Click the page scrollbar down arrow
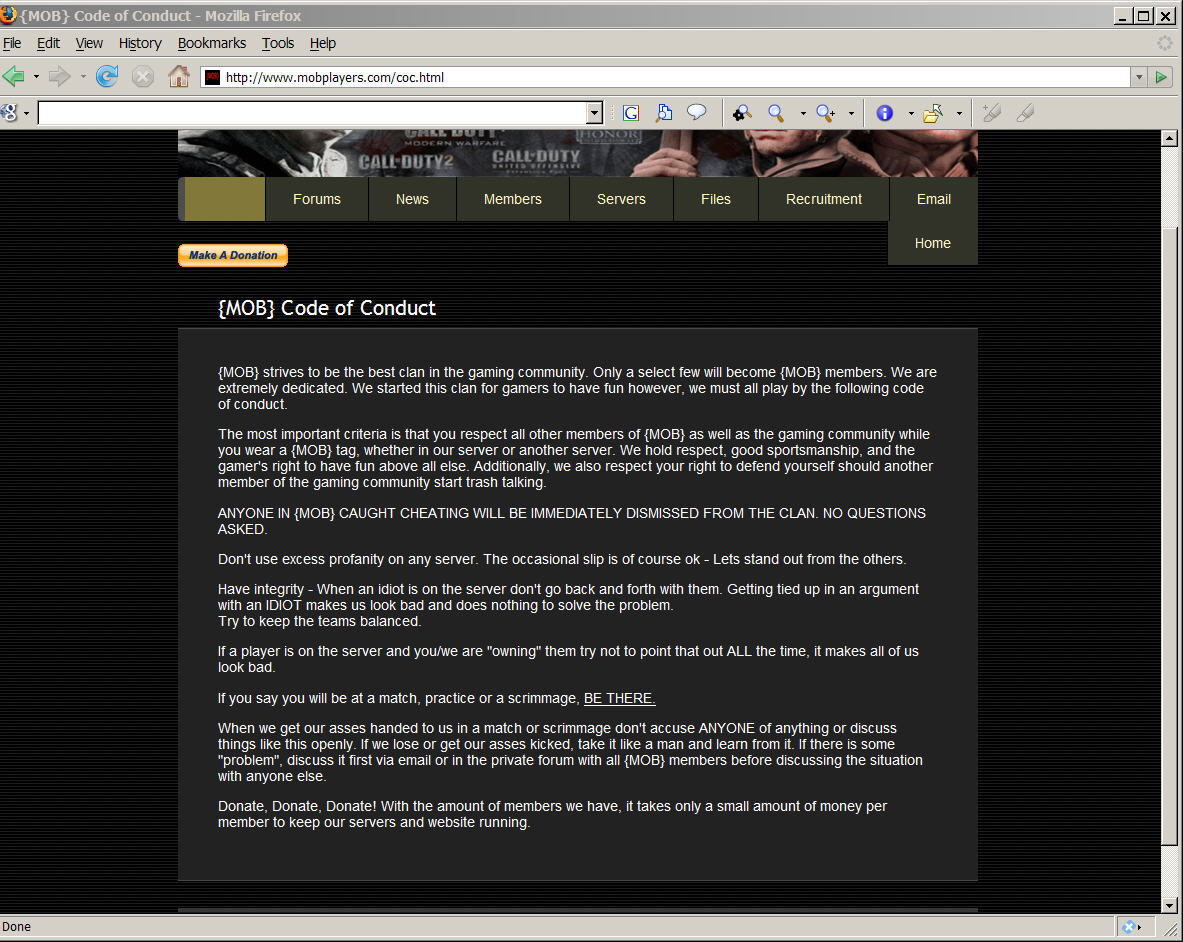Image resolution: width=1183 pixels, height=942 pixels. [1169, 905]
